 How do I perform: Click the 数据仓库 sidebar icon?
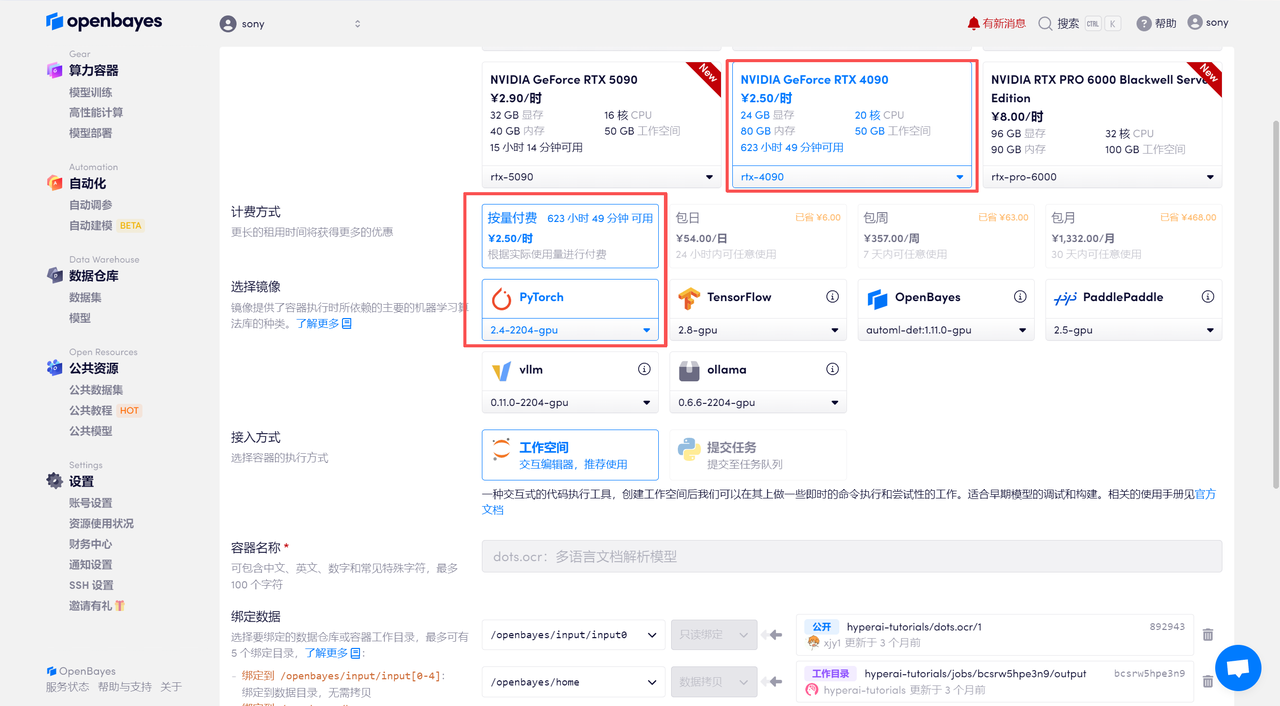[x=54, y=275]
